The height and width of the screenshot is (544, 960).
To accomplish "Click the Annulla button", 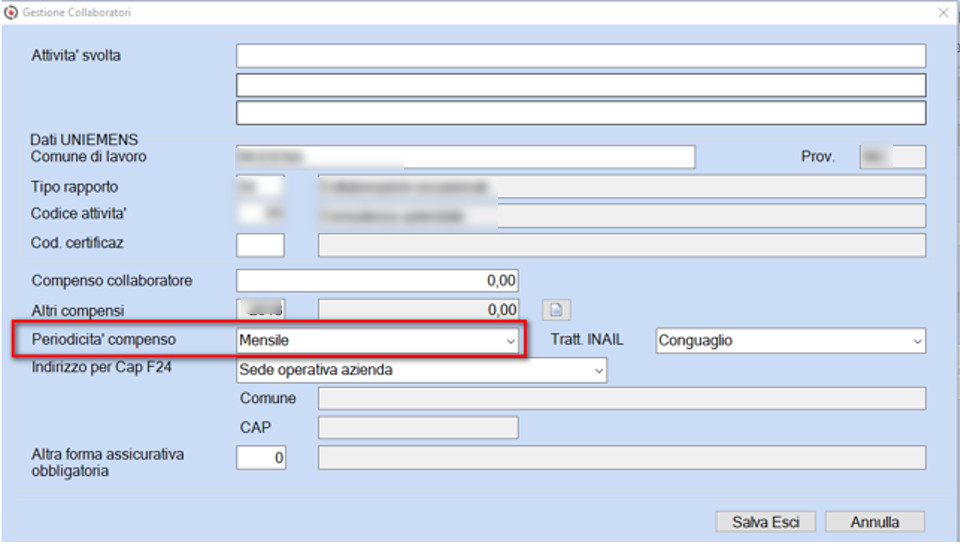I will point(874,522).
